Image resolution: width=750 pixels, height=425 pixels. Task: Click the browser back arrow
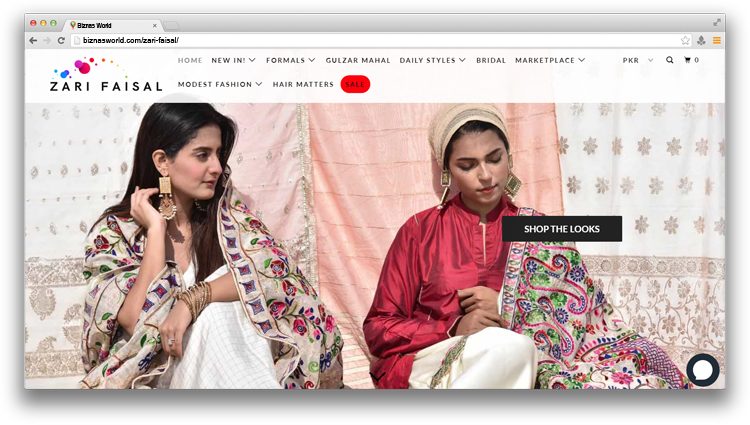pos(33,40)
